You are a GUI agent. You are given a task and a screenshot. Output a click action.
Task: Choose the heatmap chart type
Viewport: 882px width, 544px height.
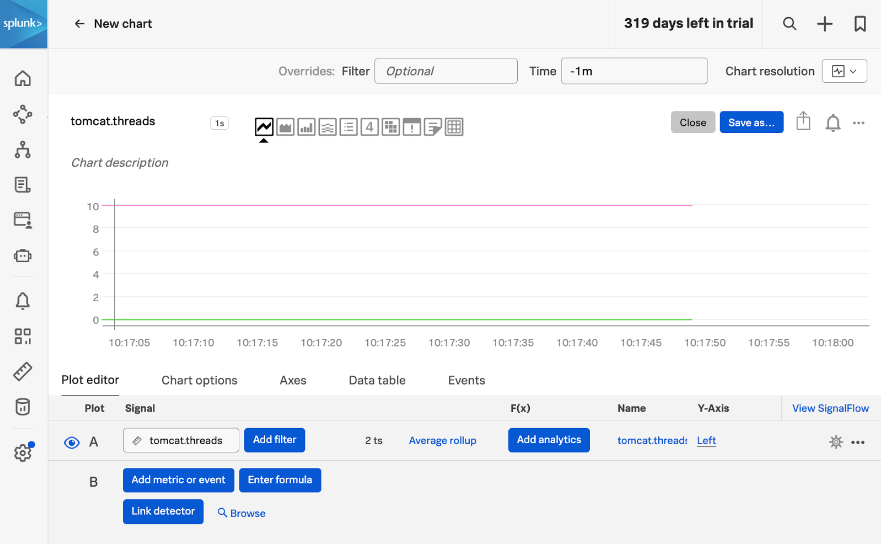coord(390,127)
